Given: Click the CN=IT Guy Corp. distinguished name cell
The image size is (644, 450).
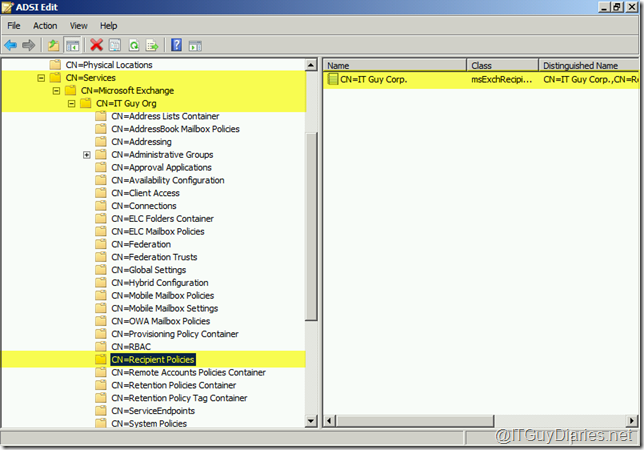Looking at the screenshot, I should point(591,79).
